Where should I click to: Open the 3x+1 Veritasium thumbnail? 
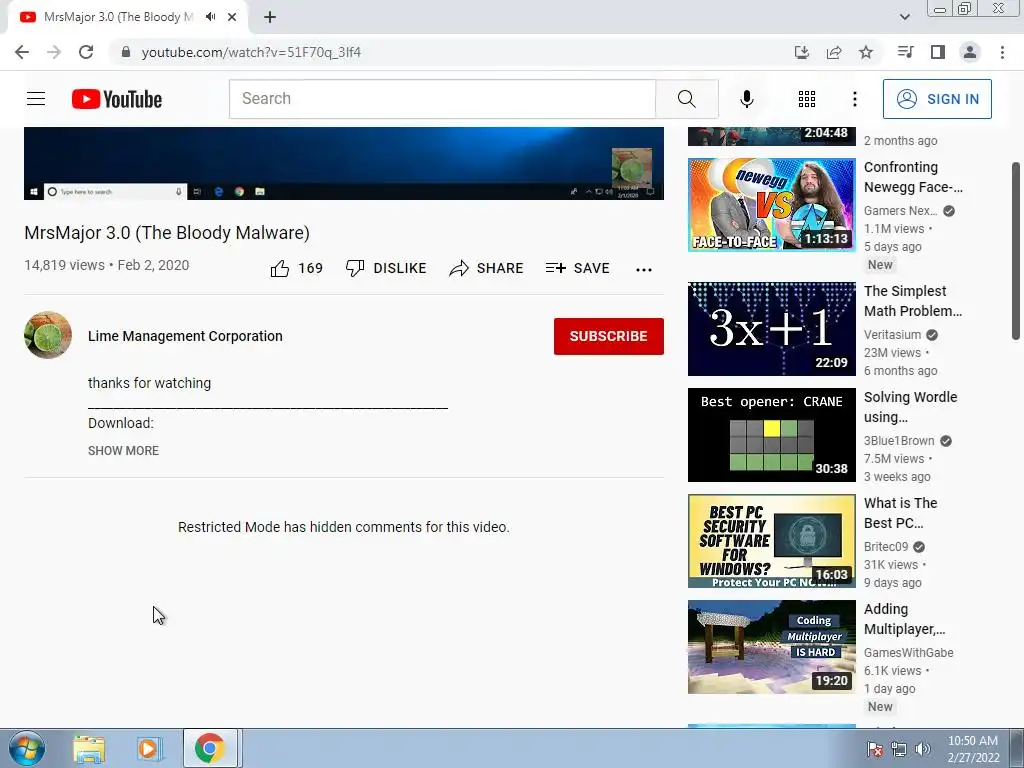(771, 328)
